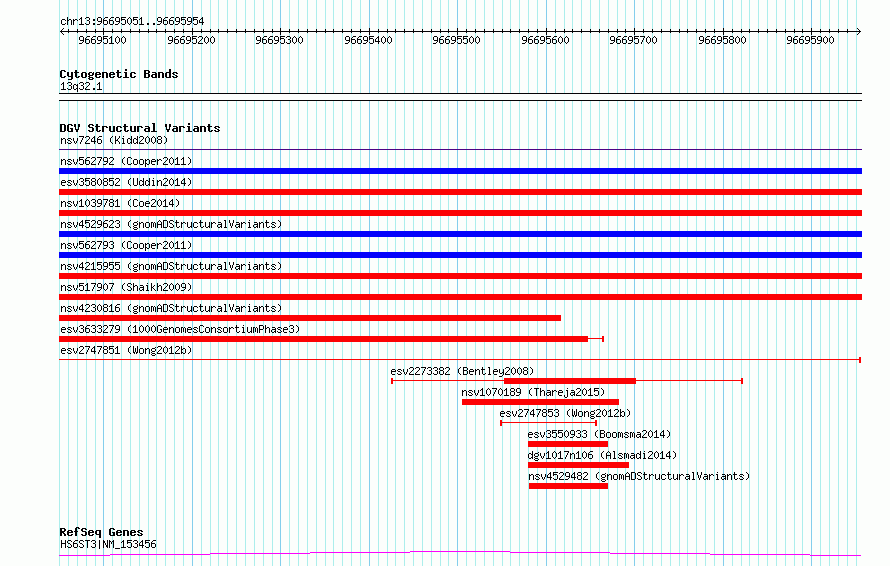Select the blue bar under nsv562793
The width and height of the screenshot is (890, 566).
click(460, 255)
